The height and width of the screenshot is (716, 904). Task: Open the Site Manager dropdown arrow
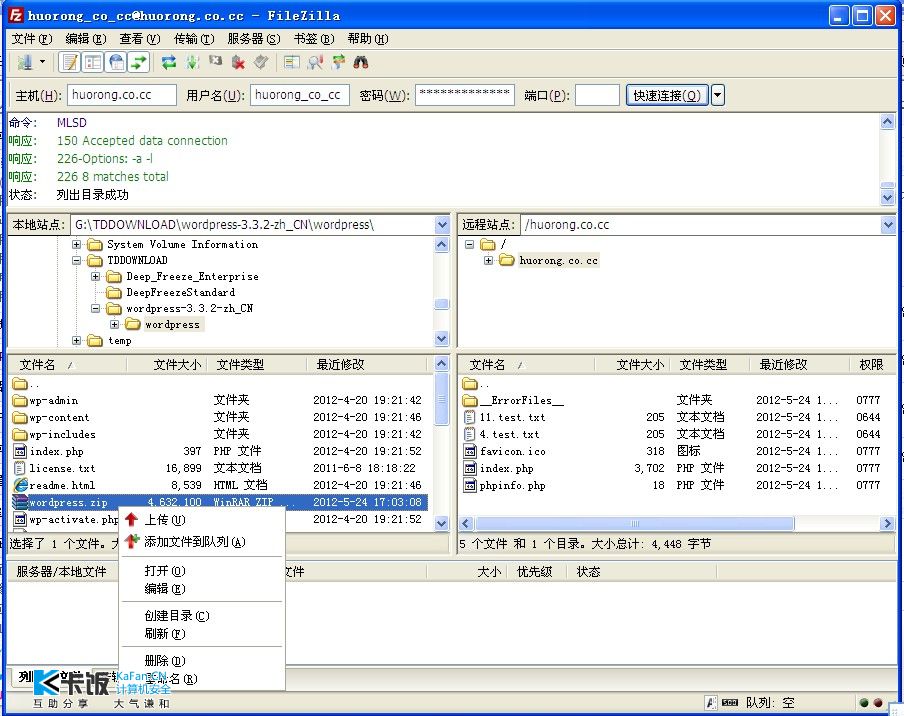pos(42,62)
